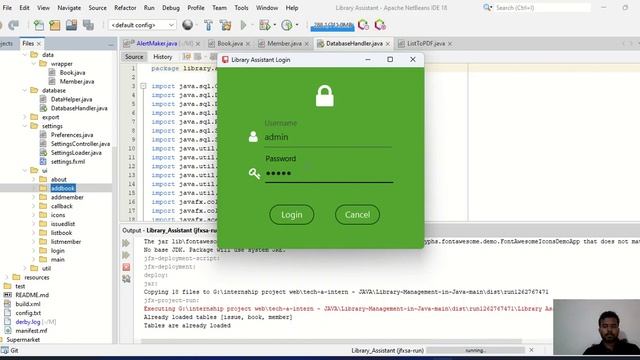Select the addbook folder

63,188
